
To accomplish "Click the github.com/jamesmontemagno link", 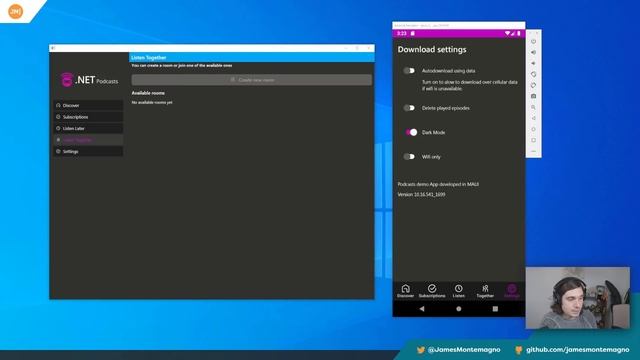I will 578,350.
